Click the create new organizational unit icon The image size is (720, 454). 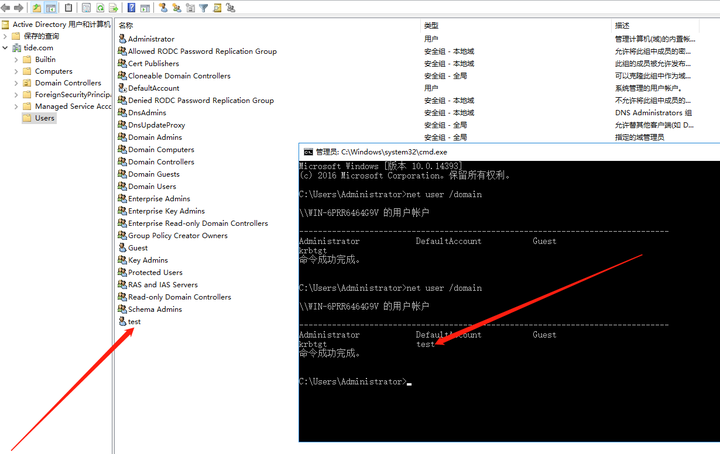(190, 8)
